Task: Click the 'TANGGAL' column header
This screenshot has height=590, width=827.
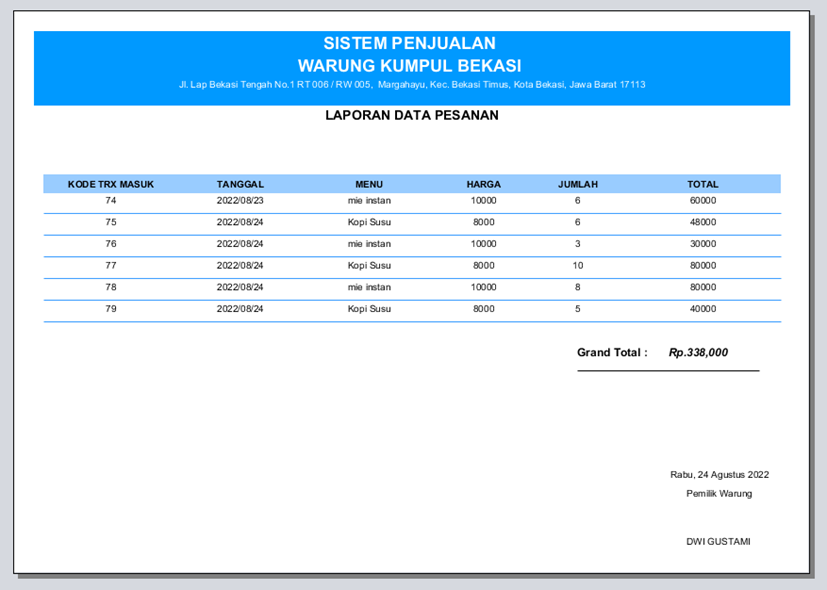Action: (x=240, y=184)
